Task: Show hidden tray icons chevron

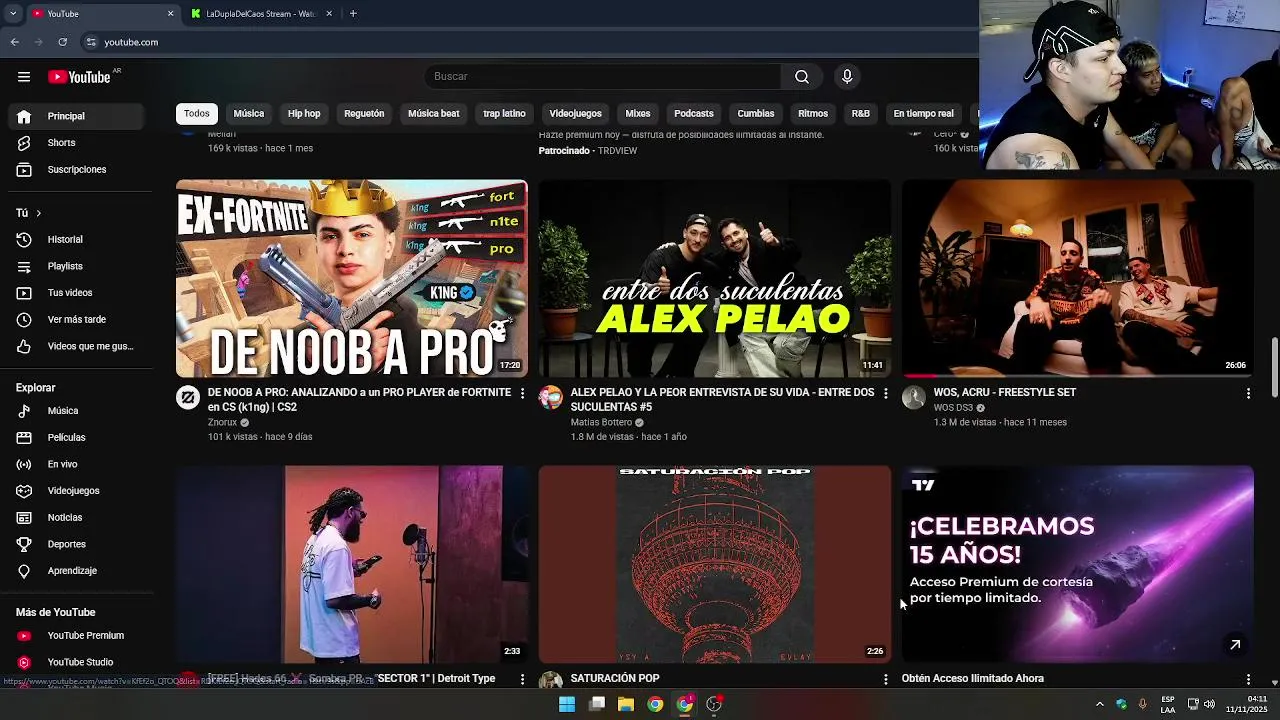Action: click(1099, 704)
